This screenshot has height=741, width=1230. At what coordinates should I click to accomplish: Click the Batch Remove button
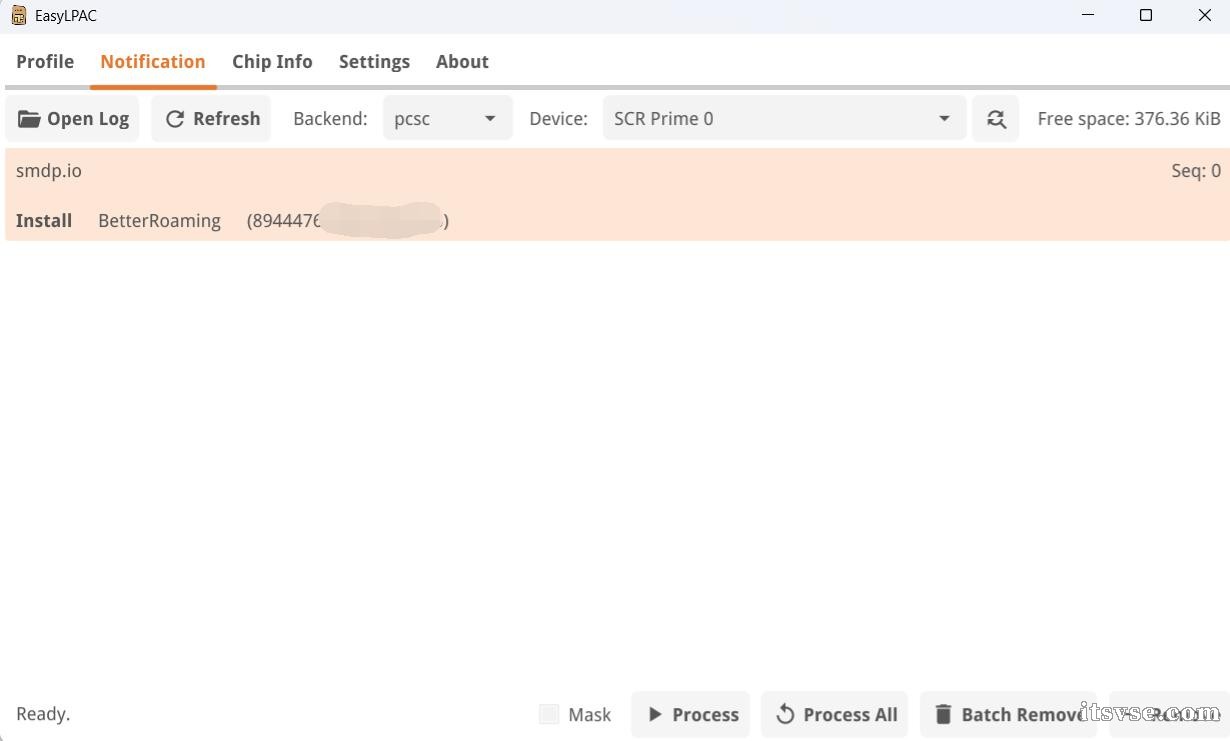[x=1008, y=714]
